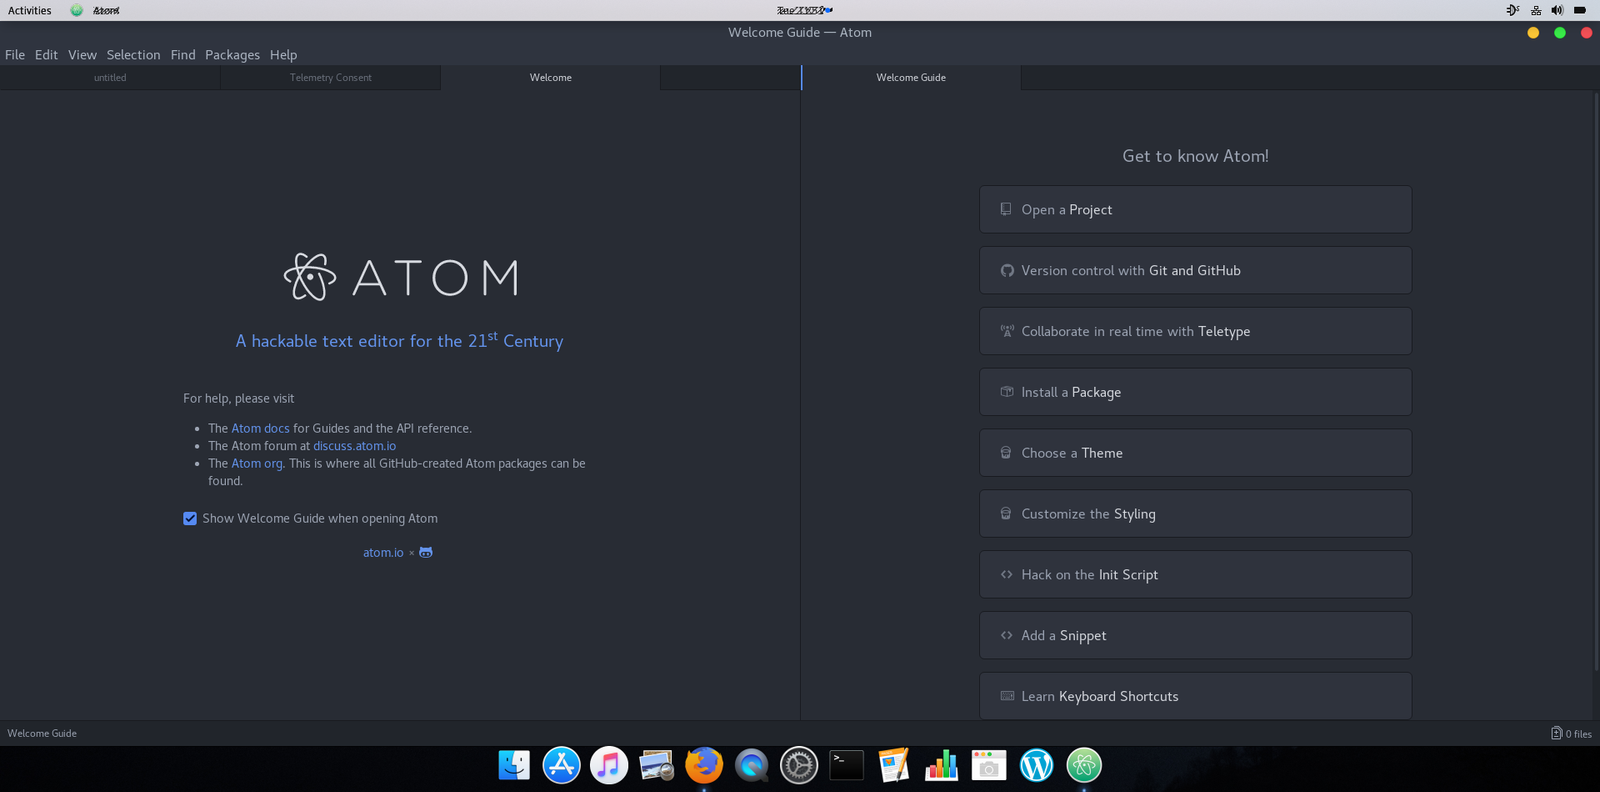Open QuickTime player in dock
The width and height of the screenshot is (1600, 792).
pos(751,765)
